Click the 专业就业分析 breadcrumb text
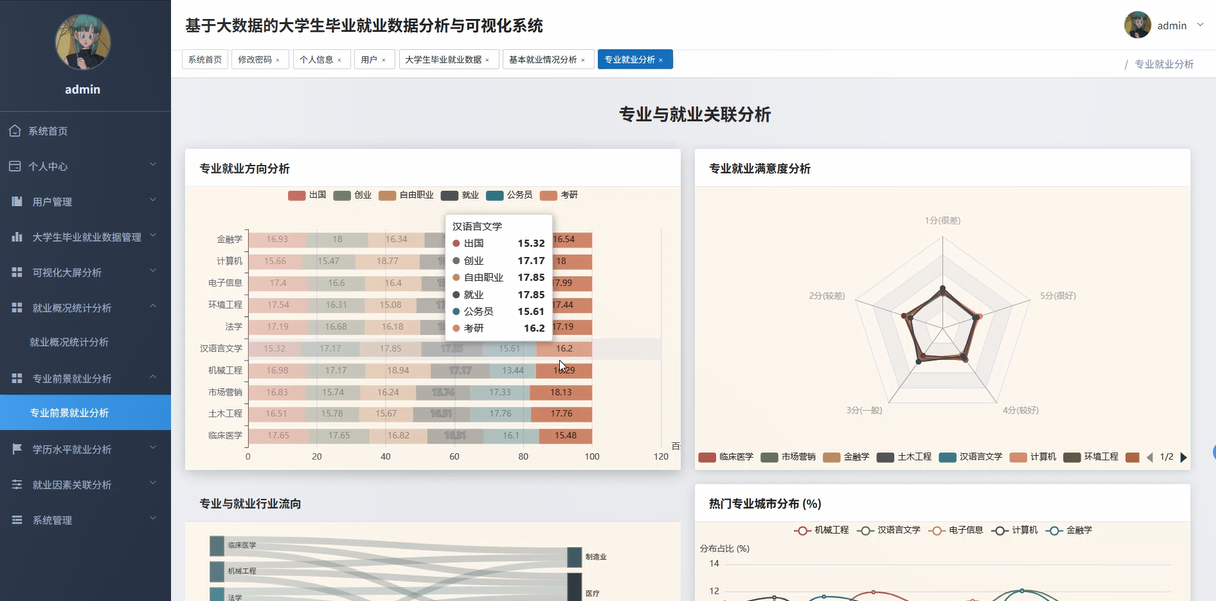The height and width of the screenshot is (601, 1216). point(1164,64)
